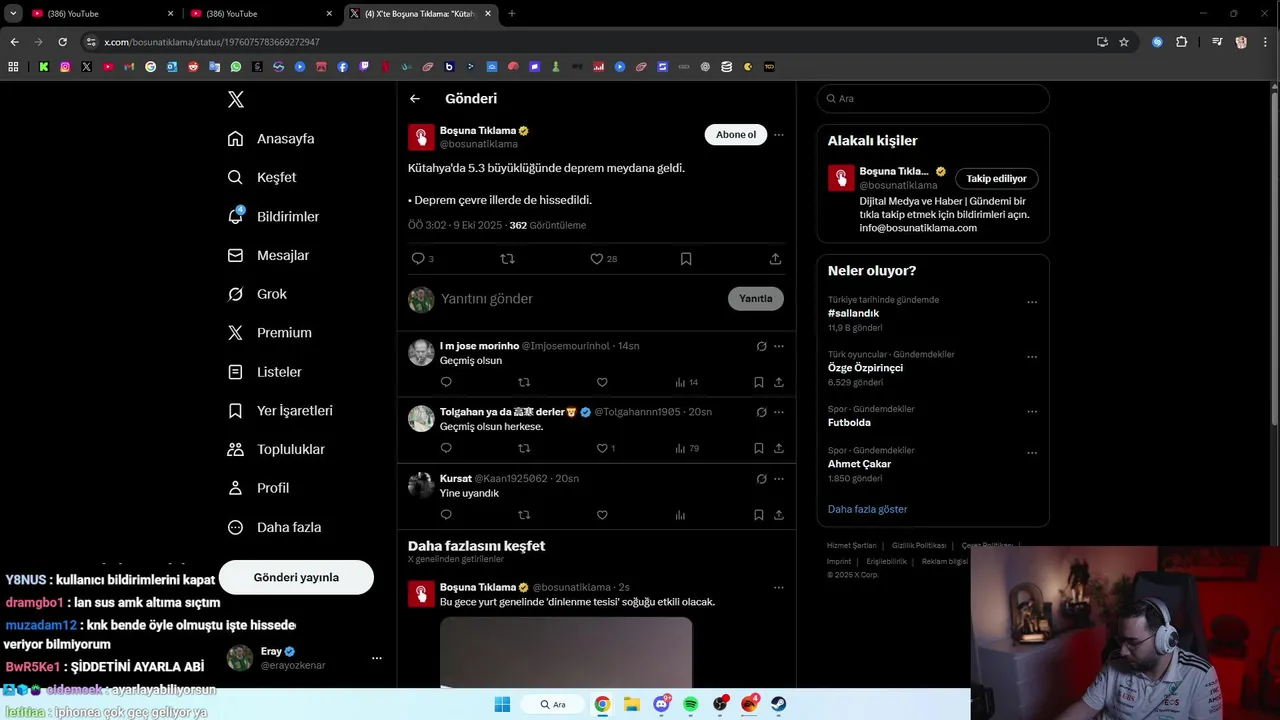Like Kursat's Yine uyandık comment
This screenshot has width=1280, height=720.
click(602, 515)
